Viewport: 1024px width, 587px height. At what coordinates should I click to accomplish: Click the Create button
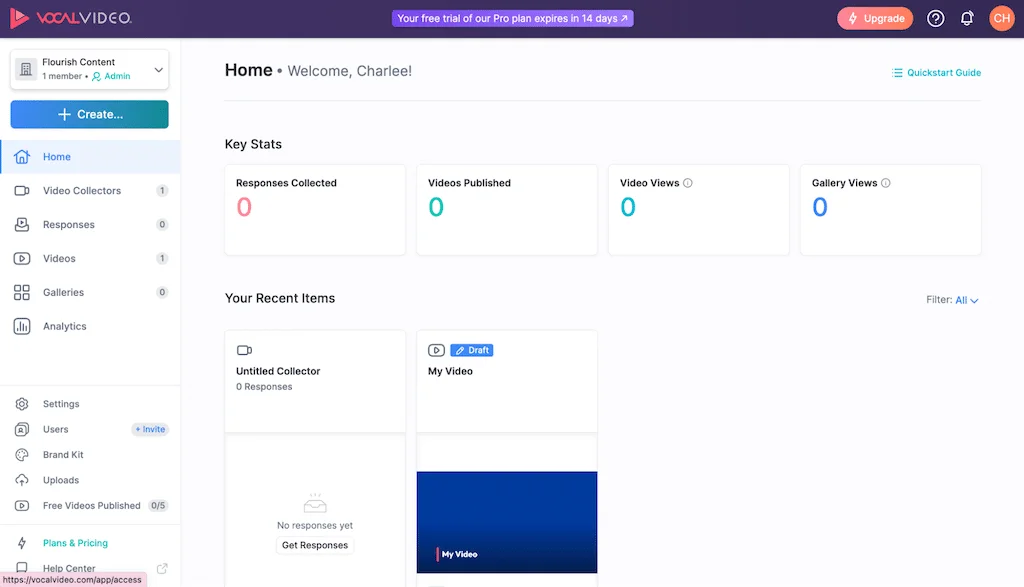[89, 114]
